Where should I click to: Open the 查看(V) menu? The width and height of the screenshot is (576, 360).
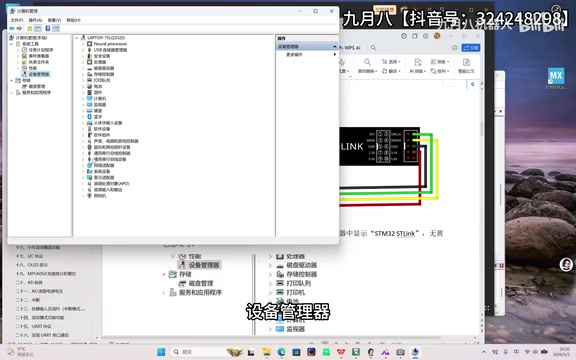point(54,20)
